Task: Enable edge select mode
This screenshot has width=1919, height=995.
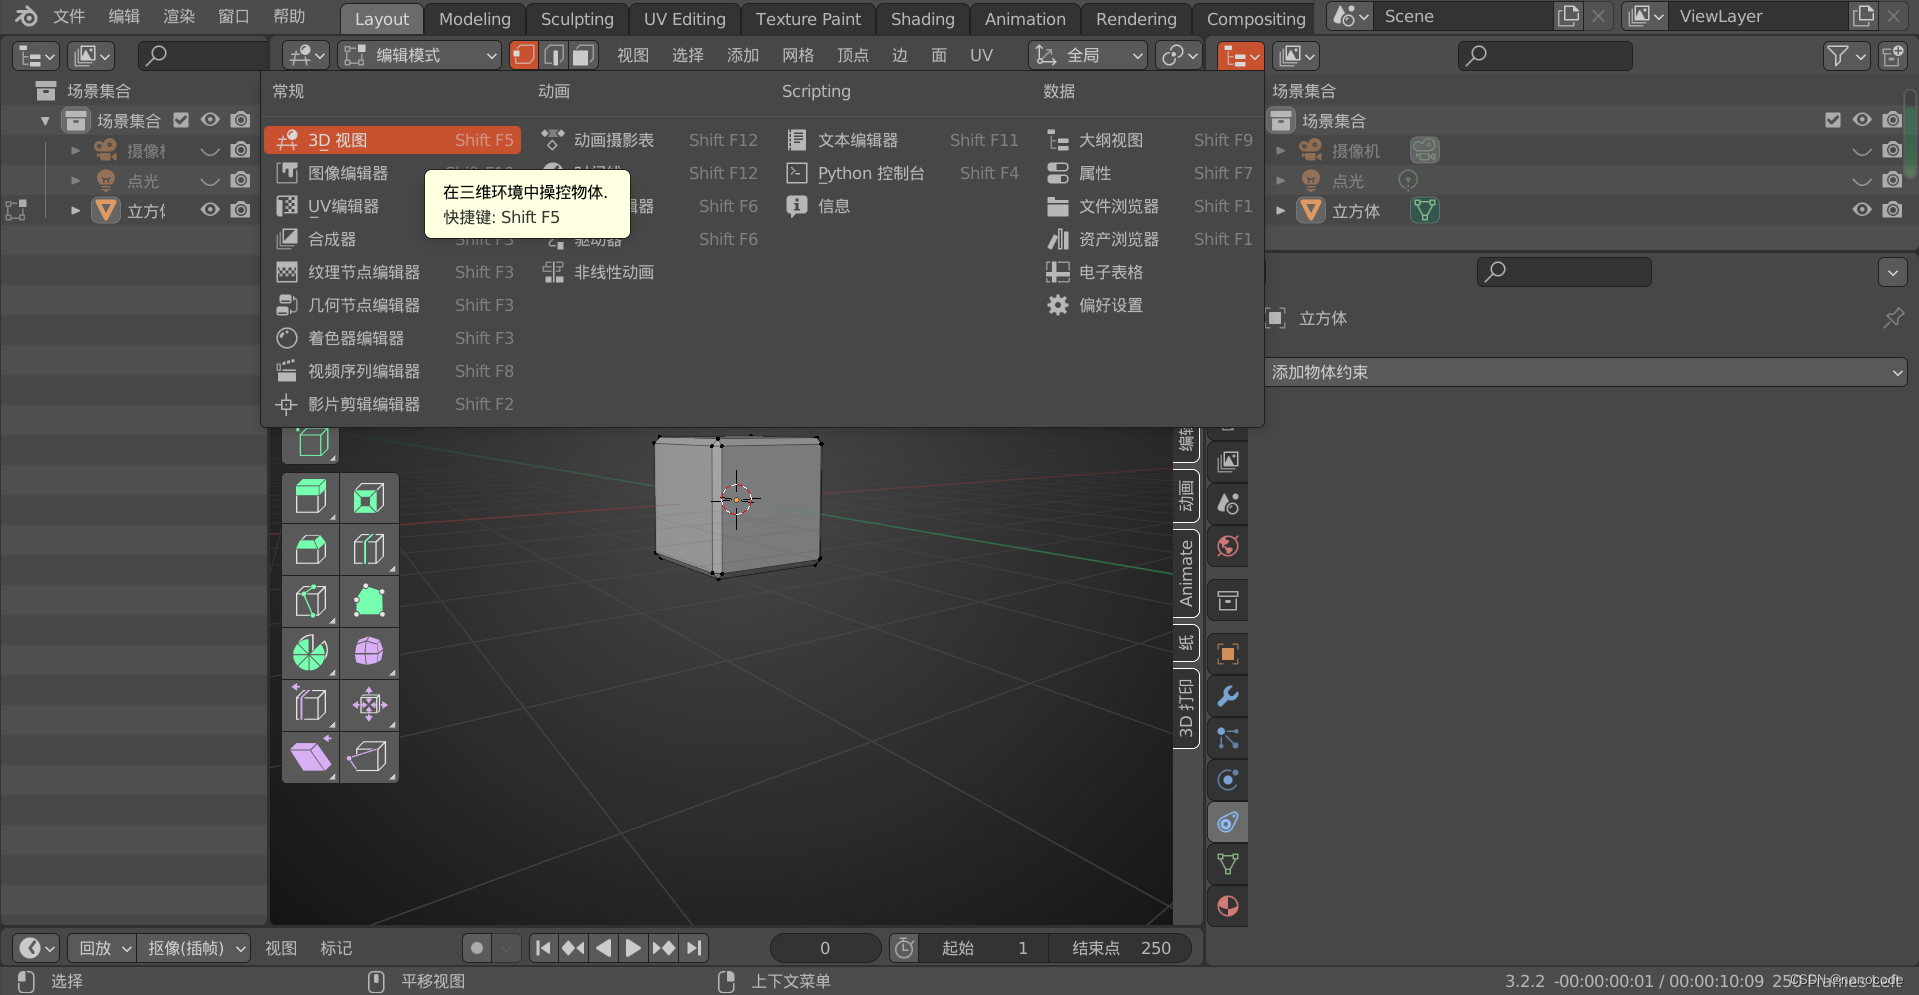Action: click(554, 55)
